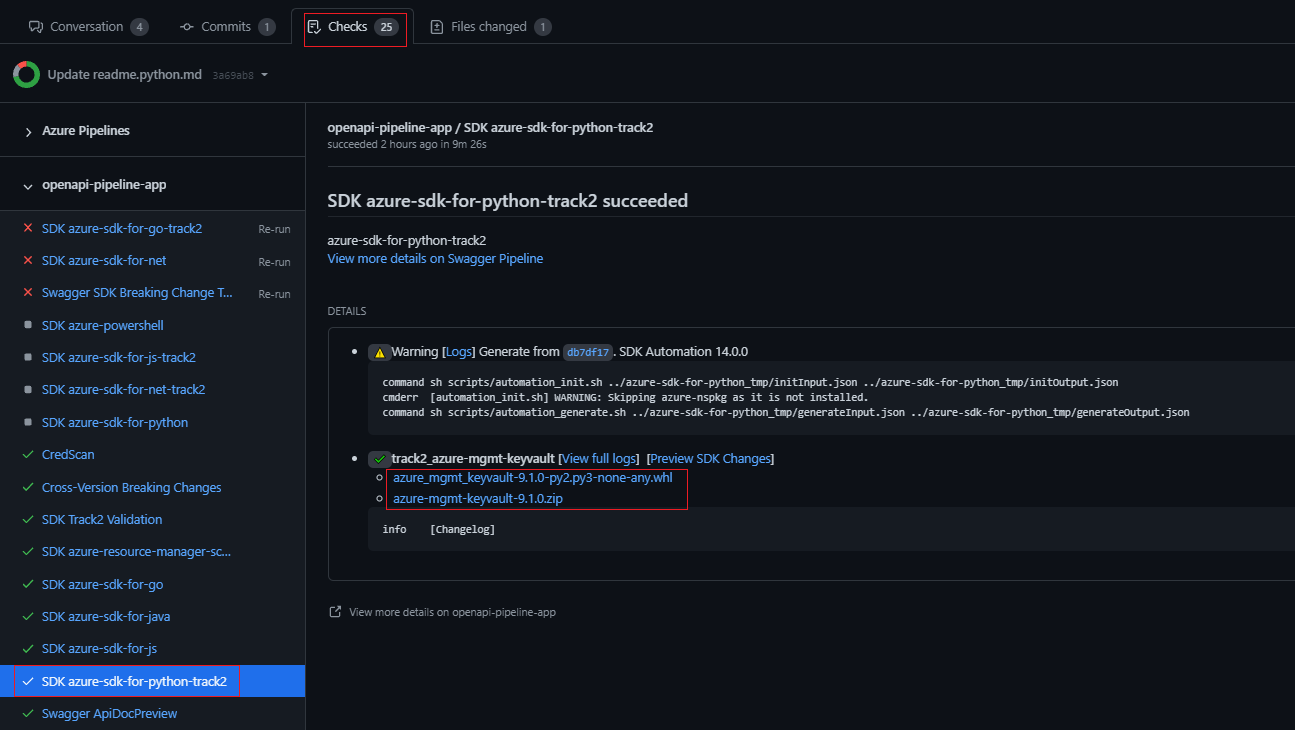Click the red X icon beside SDK azure-sdk-for-go-track2
This screenshot has width=1295, height=730.
(28, 229)
